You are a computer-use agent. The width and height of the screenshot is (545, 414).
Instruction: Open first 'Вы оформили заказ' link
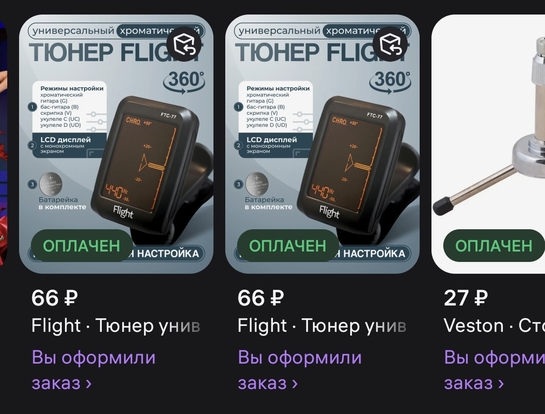point(93,370)
